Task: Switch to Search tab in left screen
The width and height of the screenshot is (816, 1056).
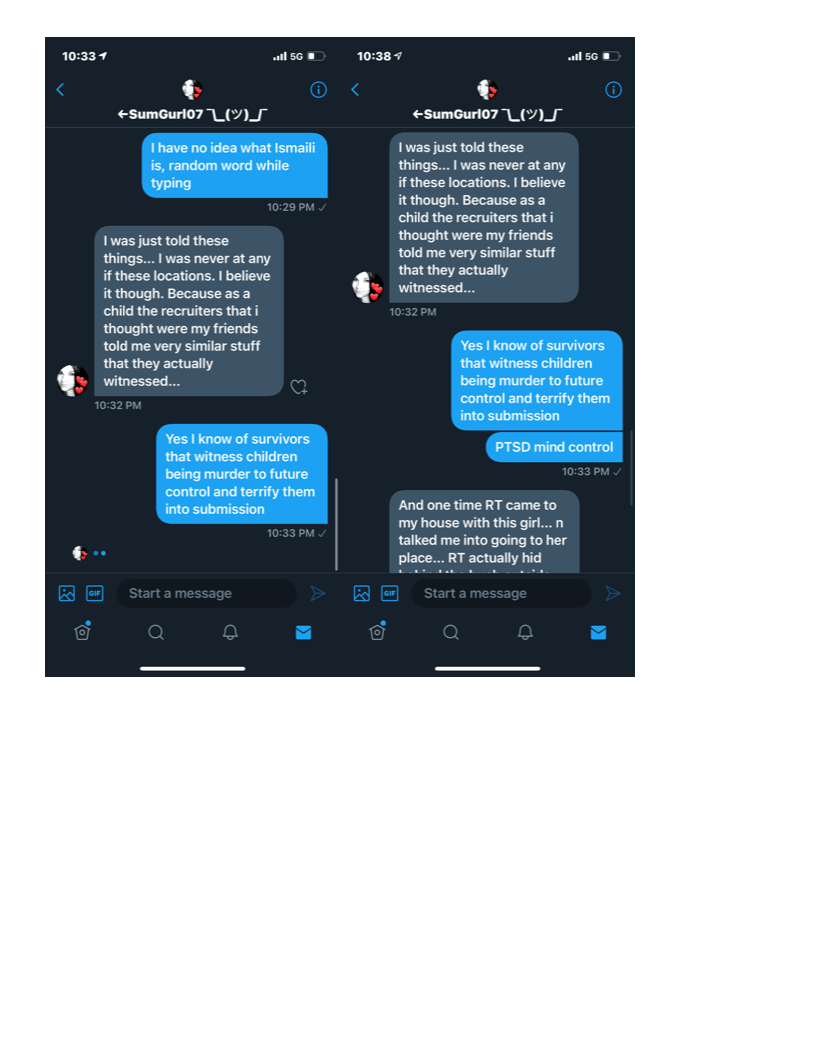Action: click(156, 632)
